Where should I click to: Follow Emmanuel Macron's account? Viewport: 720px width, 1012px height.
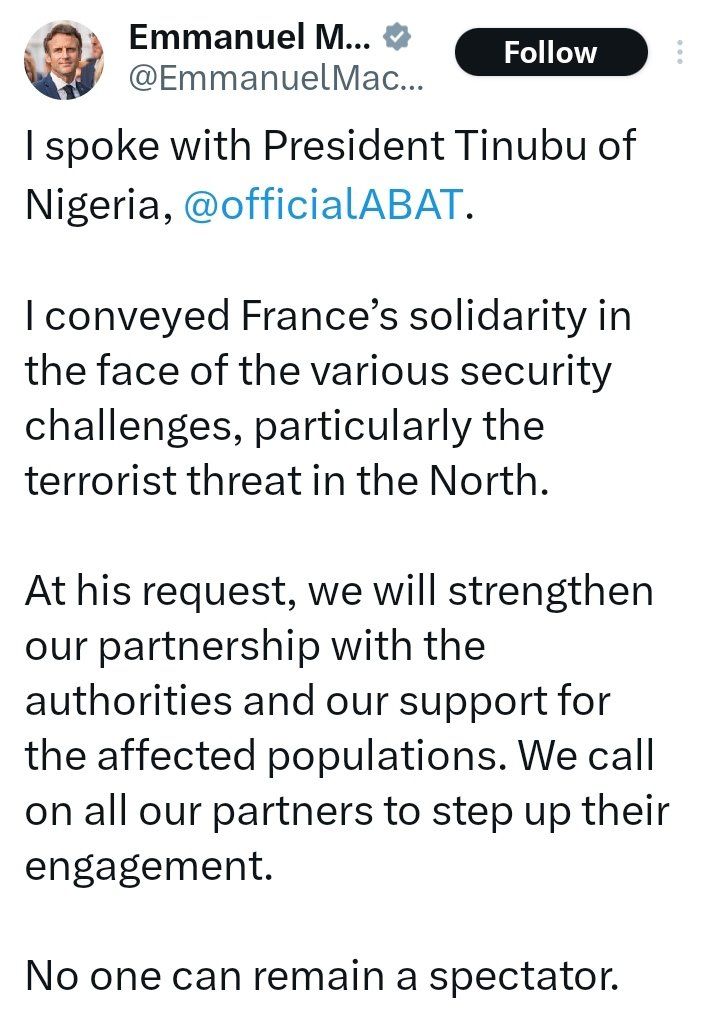point(550,53)
